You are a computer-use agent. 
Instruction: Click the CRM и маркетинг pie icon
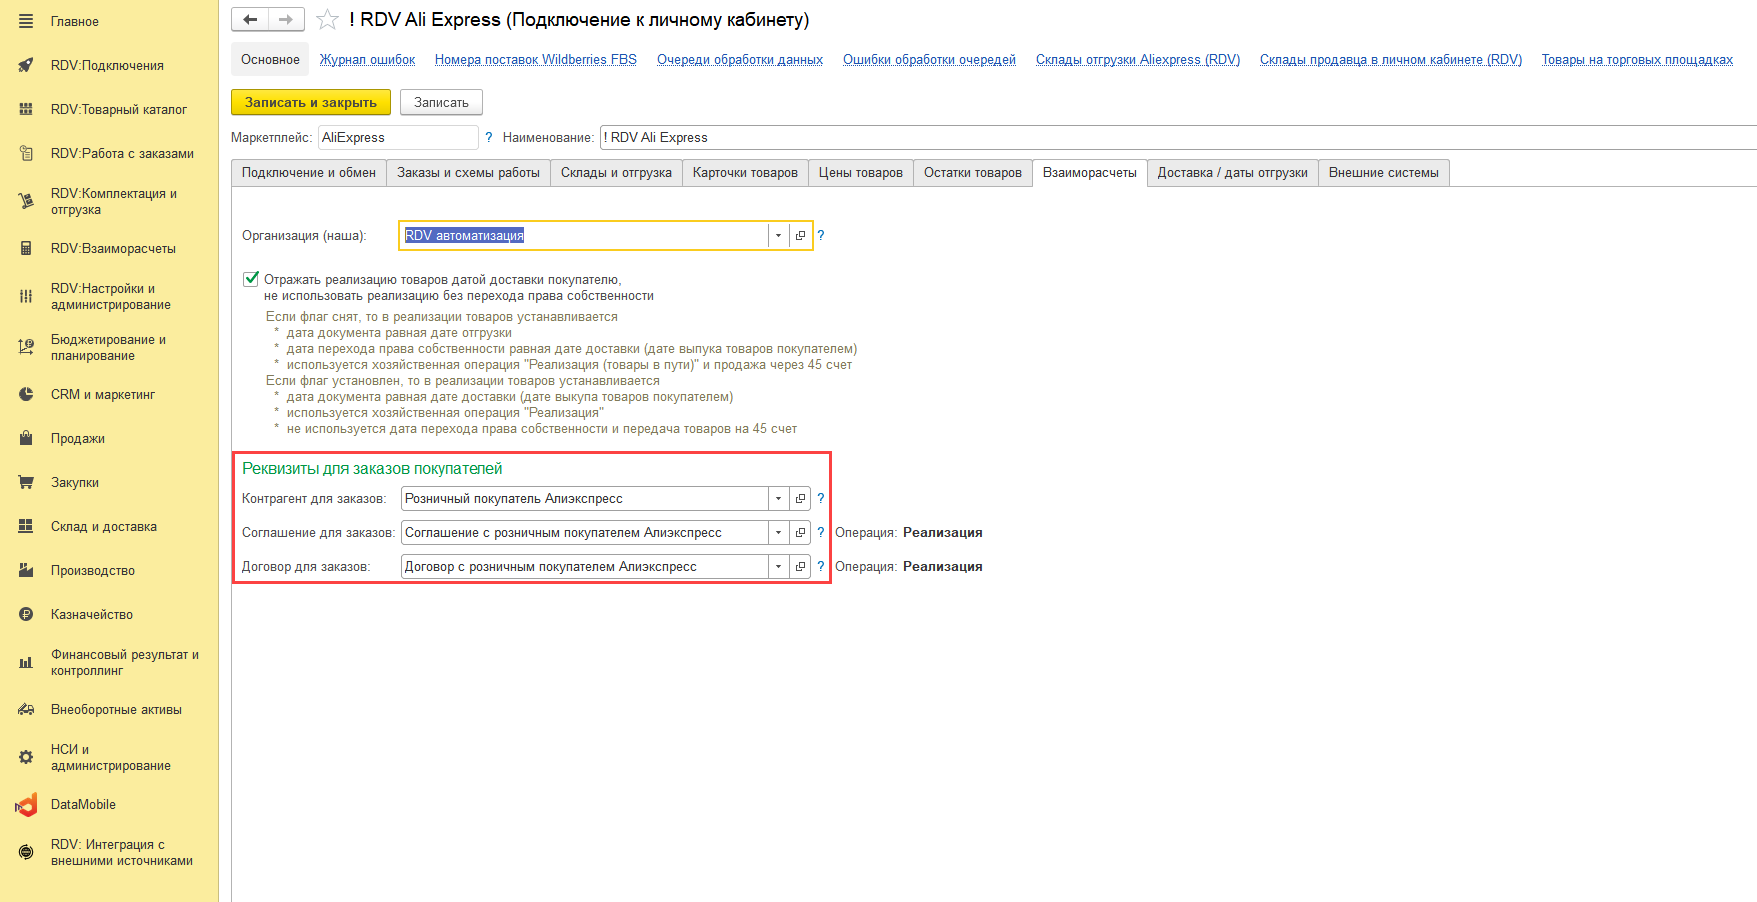[26, 394]
